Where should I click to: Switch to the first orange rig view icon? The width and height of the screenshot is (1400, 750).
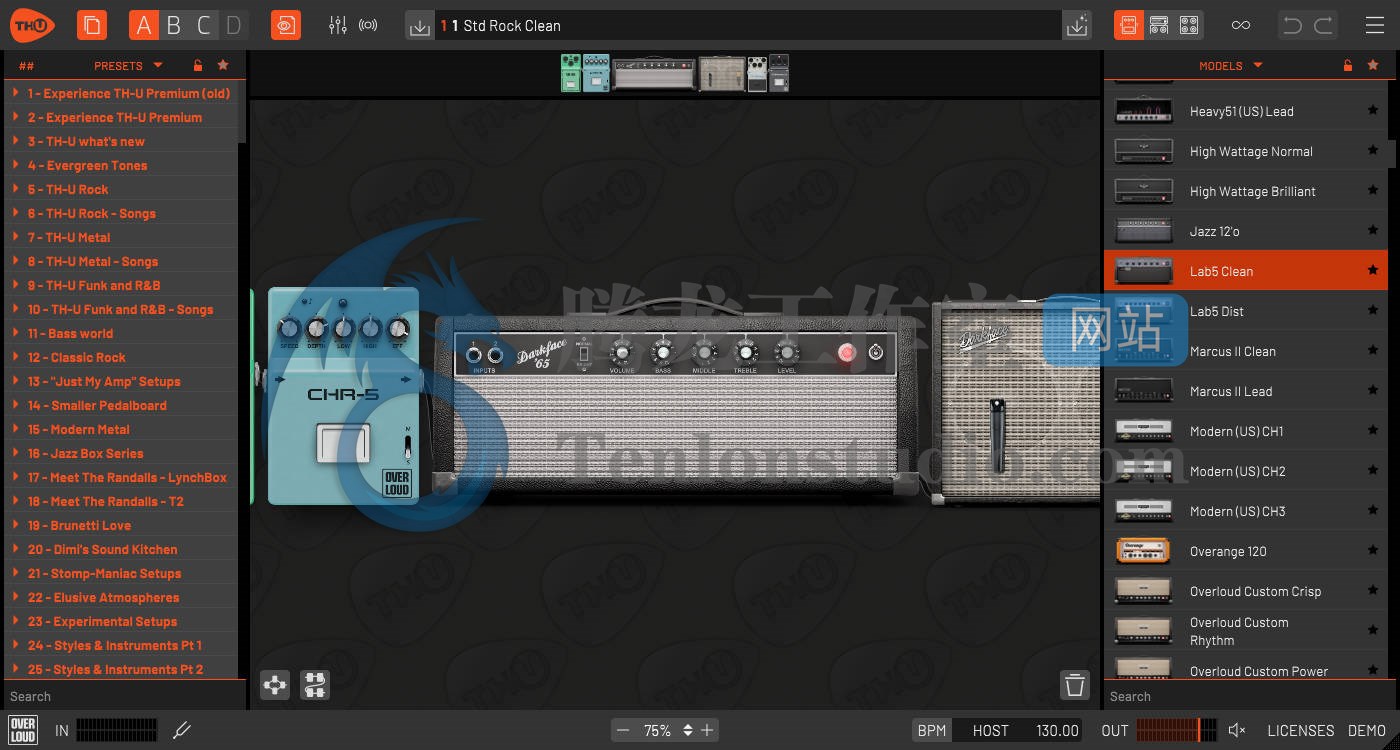coord(1129,25)
